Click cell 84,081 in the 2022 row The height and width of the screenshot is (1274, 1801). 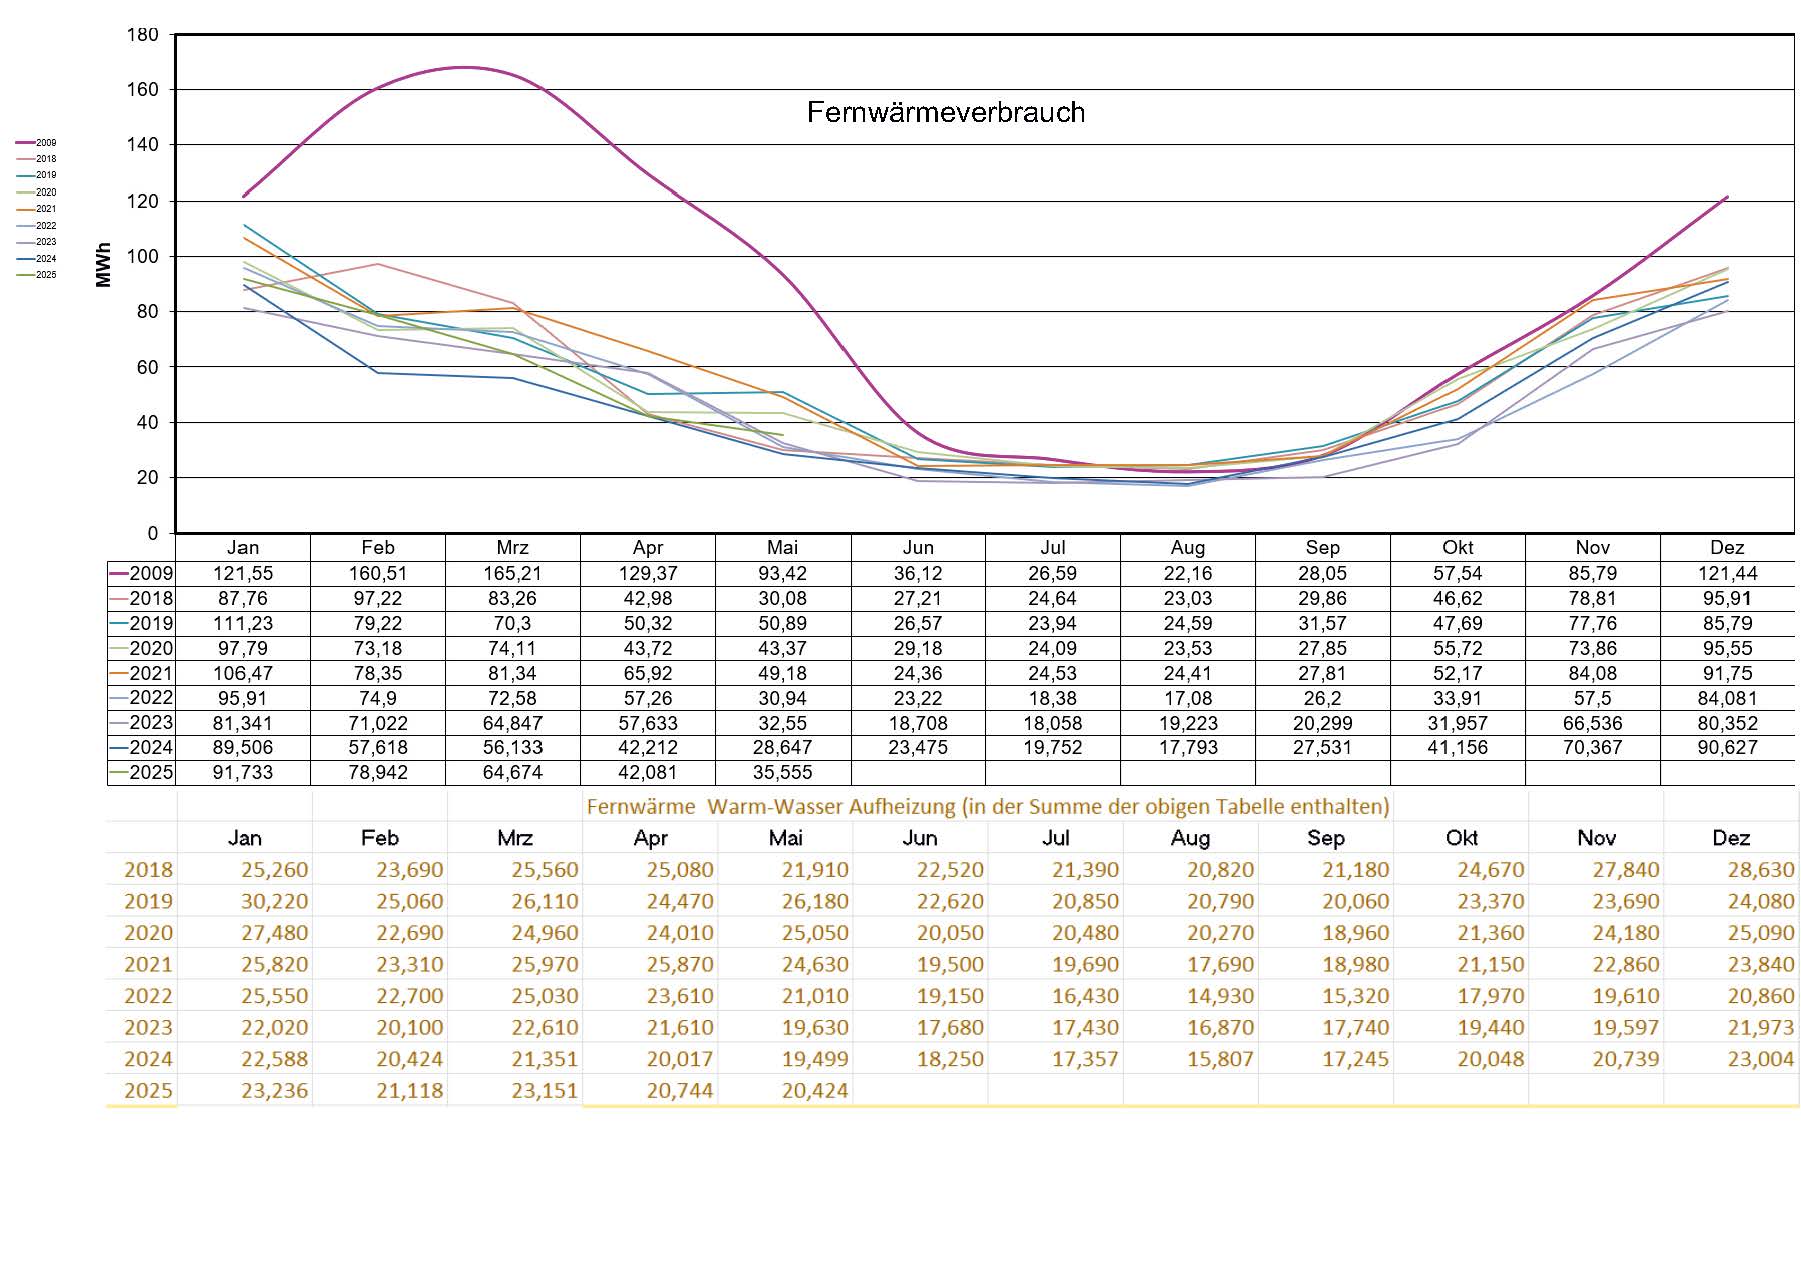click(1726, 698)
